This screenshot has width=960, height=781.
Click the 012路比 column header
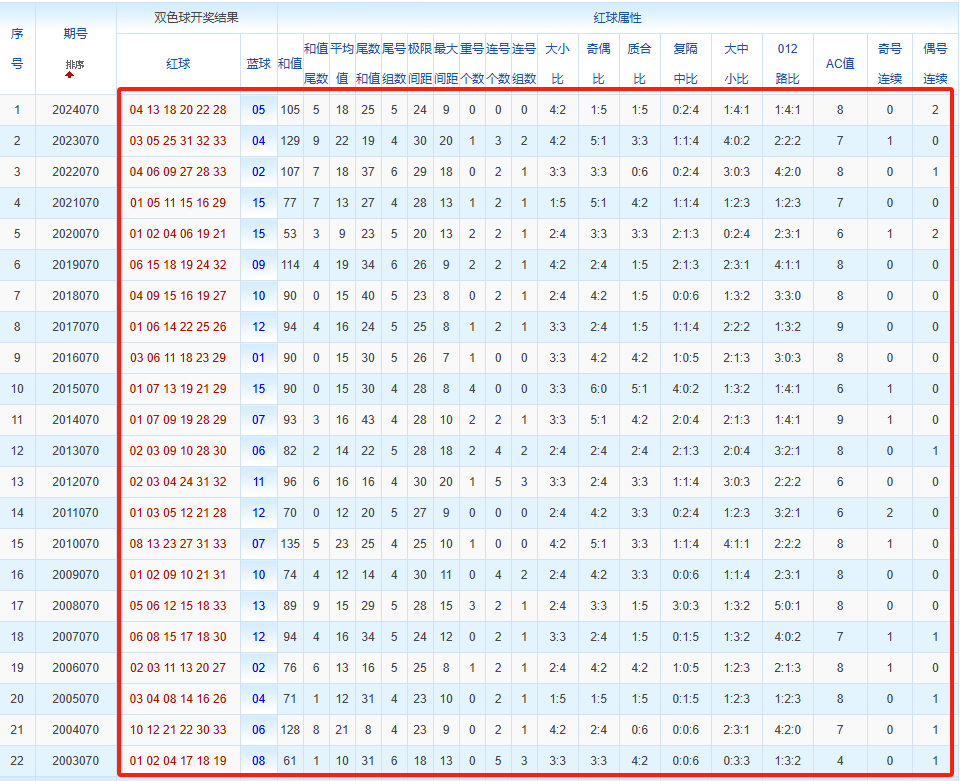[x=787, y=64]
